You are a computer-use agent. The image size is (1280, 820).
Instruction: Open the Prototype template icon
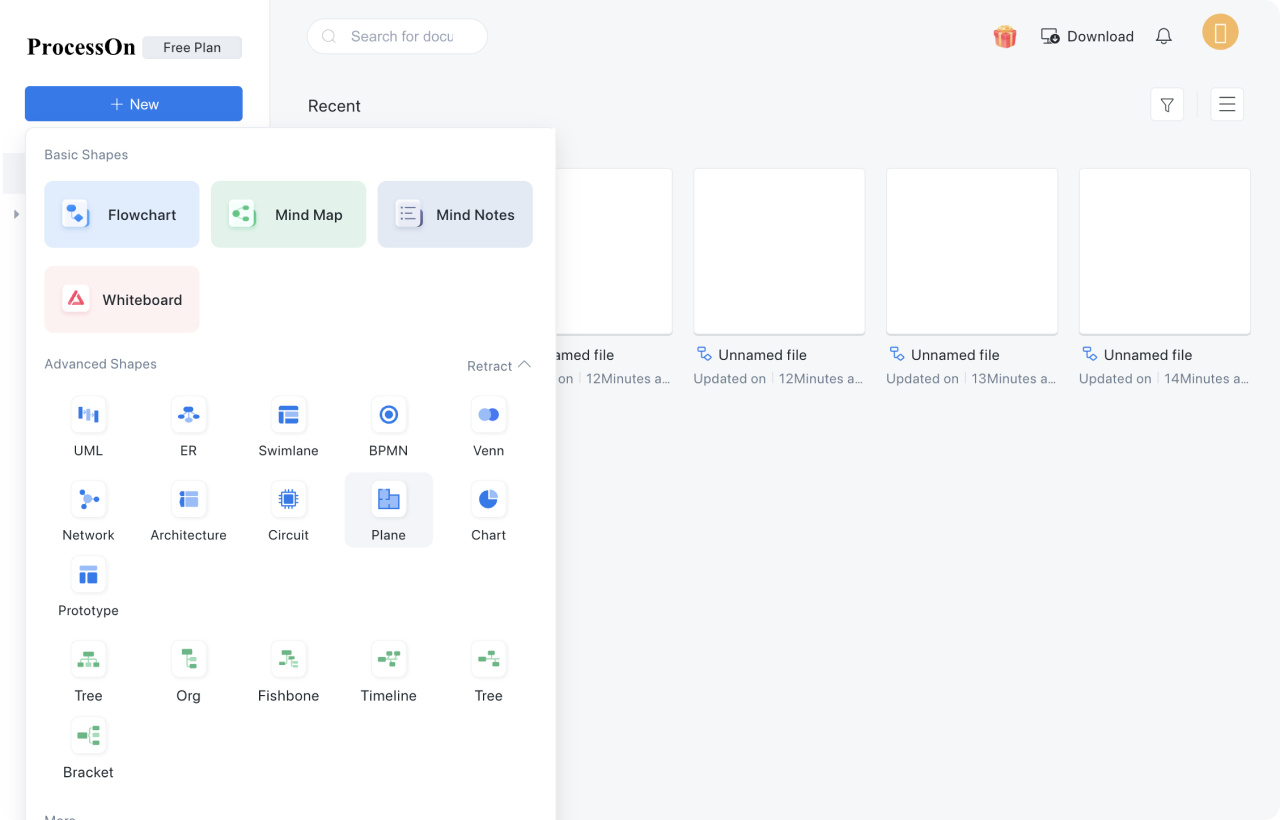(88, 574)
